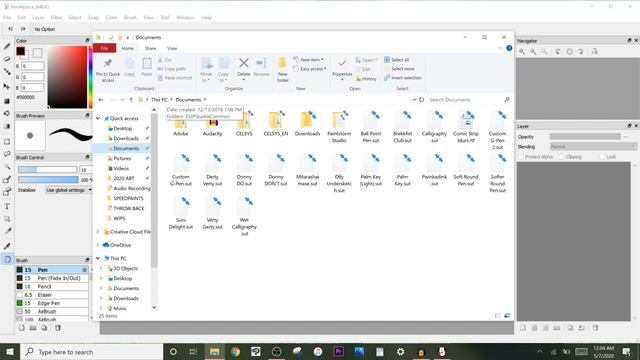Click the Audacity folder
The height and width of the screenshot is (360, 640).
[x=213, y=124]
